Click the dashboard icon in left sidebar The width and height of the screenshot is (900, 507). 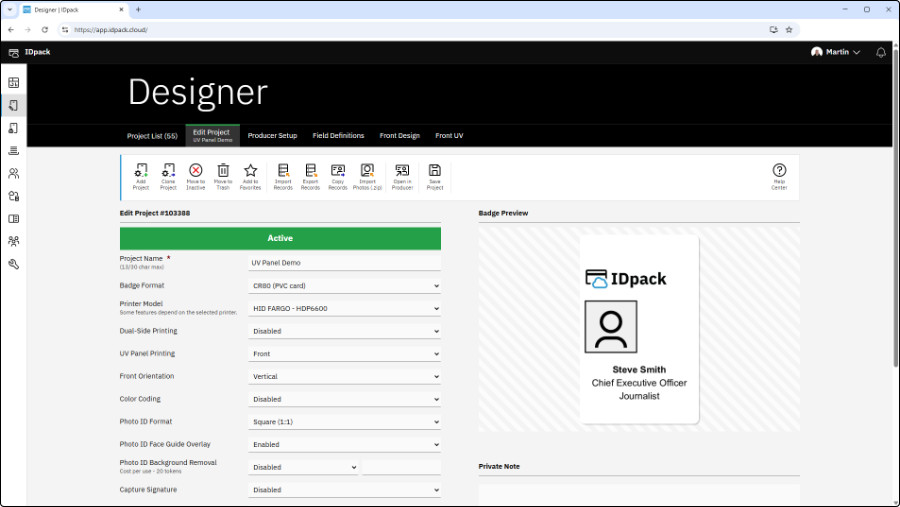pyautogui.click(x=14, y=83)
